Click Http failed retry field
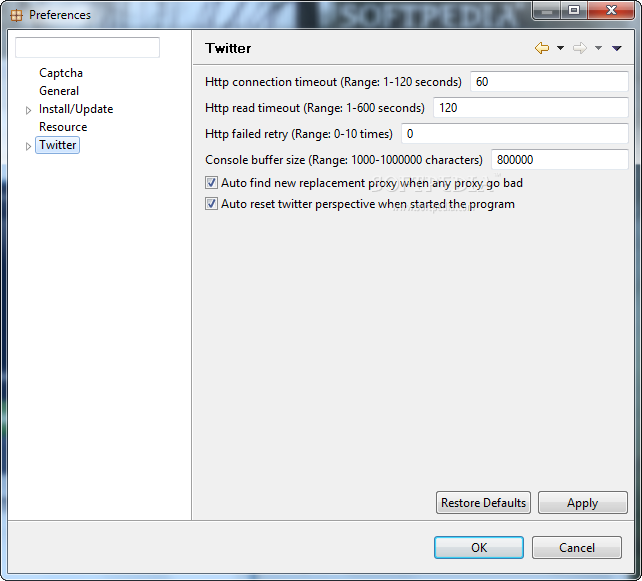The height and width of the screenshot is (581, 642). click(515, 133)
